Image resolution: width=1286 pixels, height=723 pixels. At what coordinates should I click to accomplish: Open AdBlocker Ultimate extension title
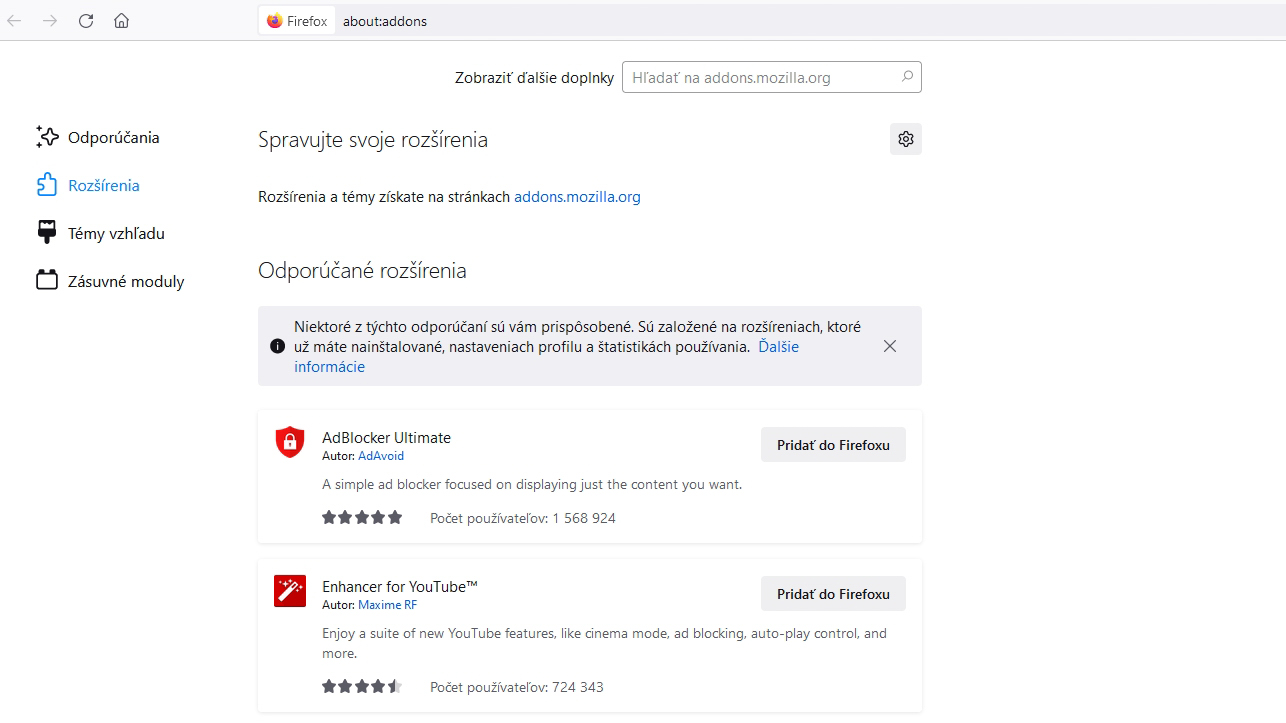[x=386, y=437]
